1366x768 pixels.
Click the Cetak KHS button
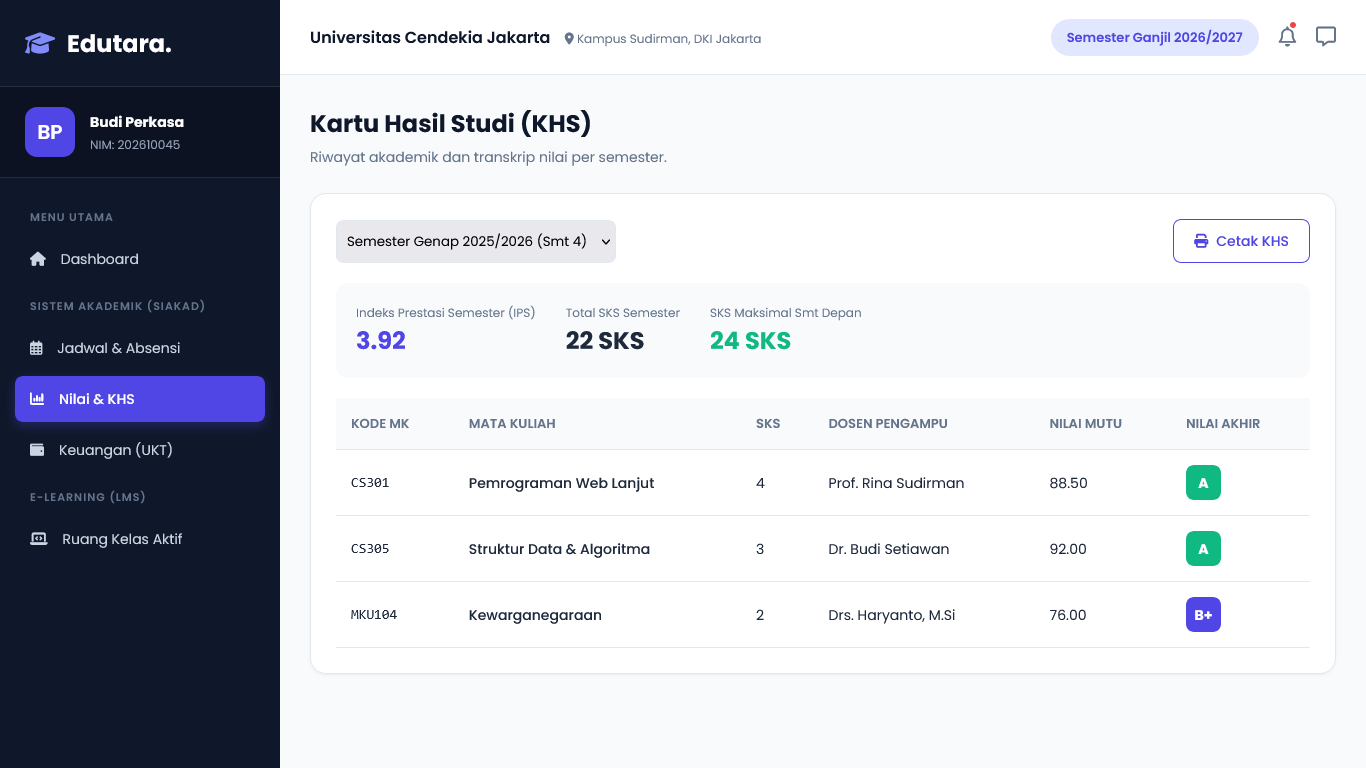click(x=1241, y=241)
